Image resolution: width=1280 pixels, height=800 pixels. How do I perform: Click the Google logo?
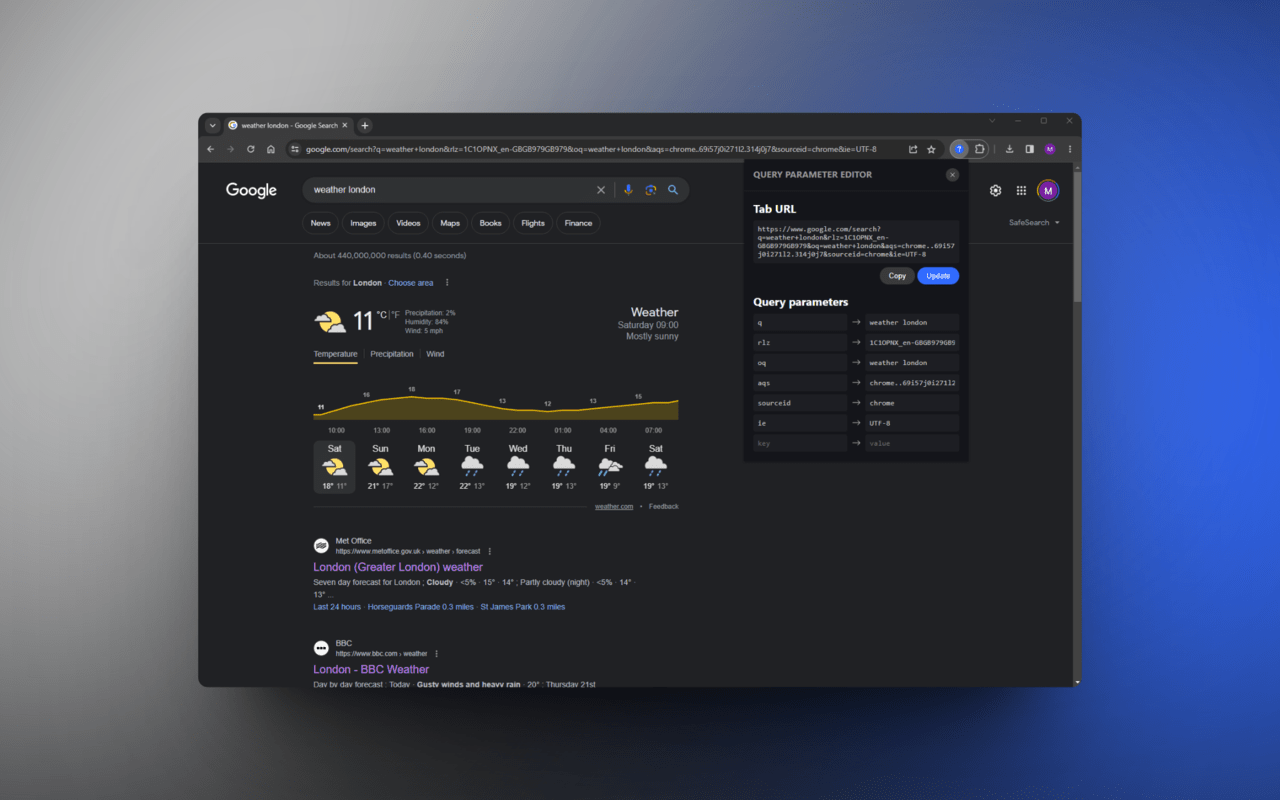coord(251,190)
